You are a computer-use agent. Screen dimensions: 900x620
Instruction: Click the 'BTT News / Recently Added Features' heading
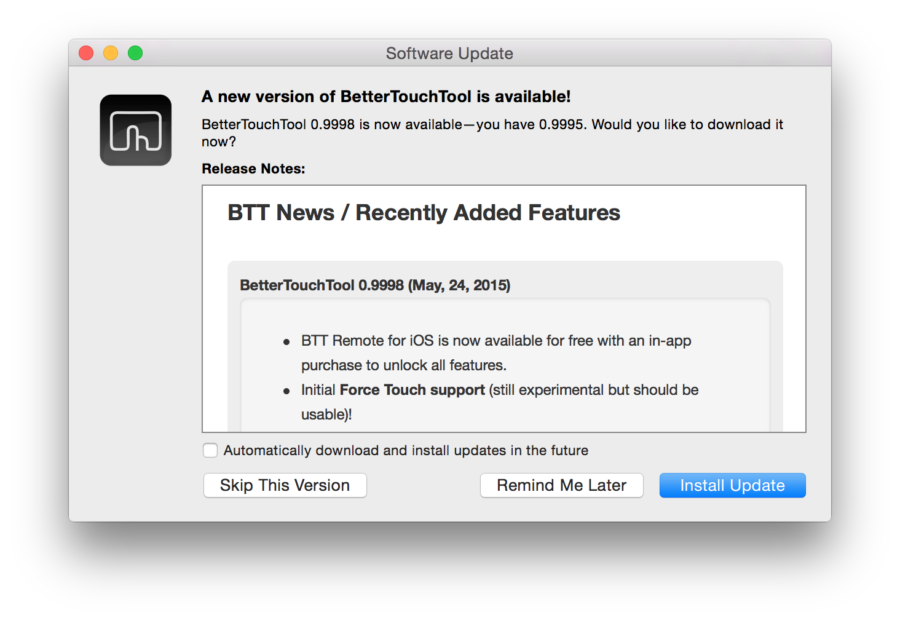(x=424, y=212)
